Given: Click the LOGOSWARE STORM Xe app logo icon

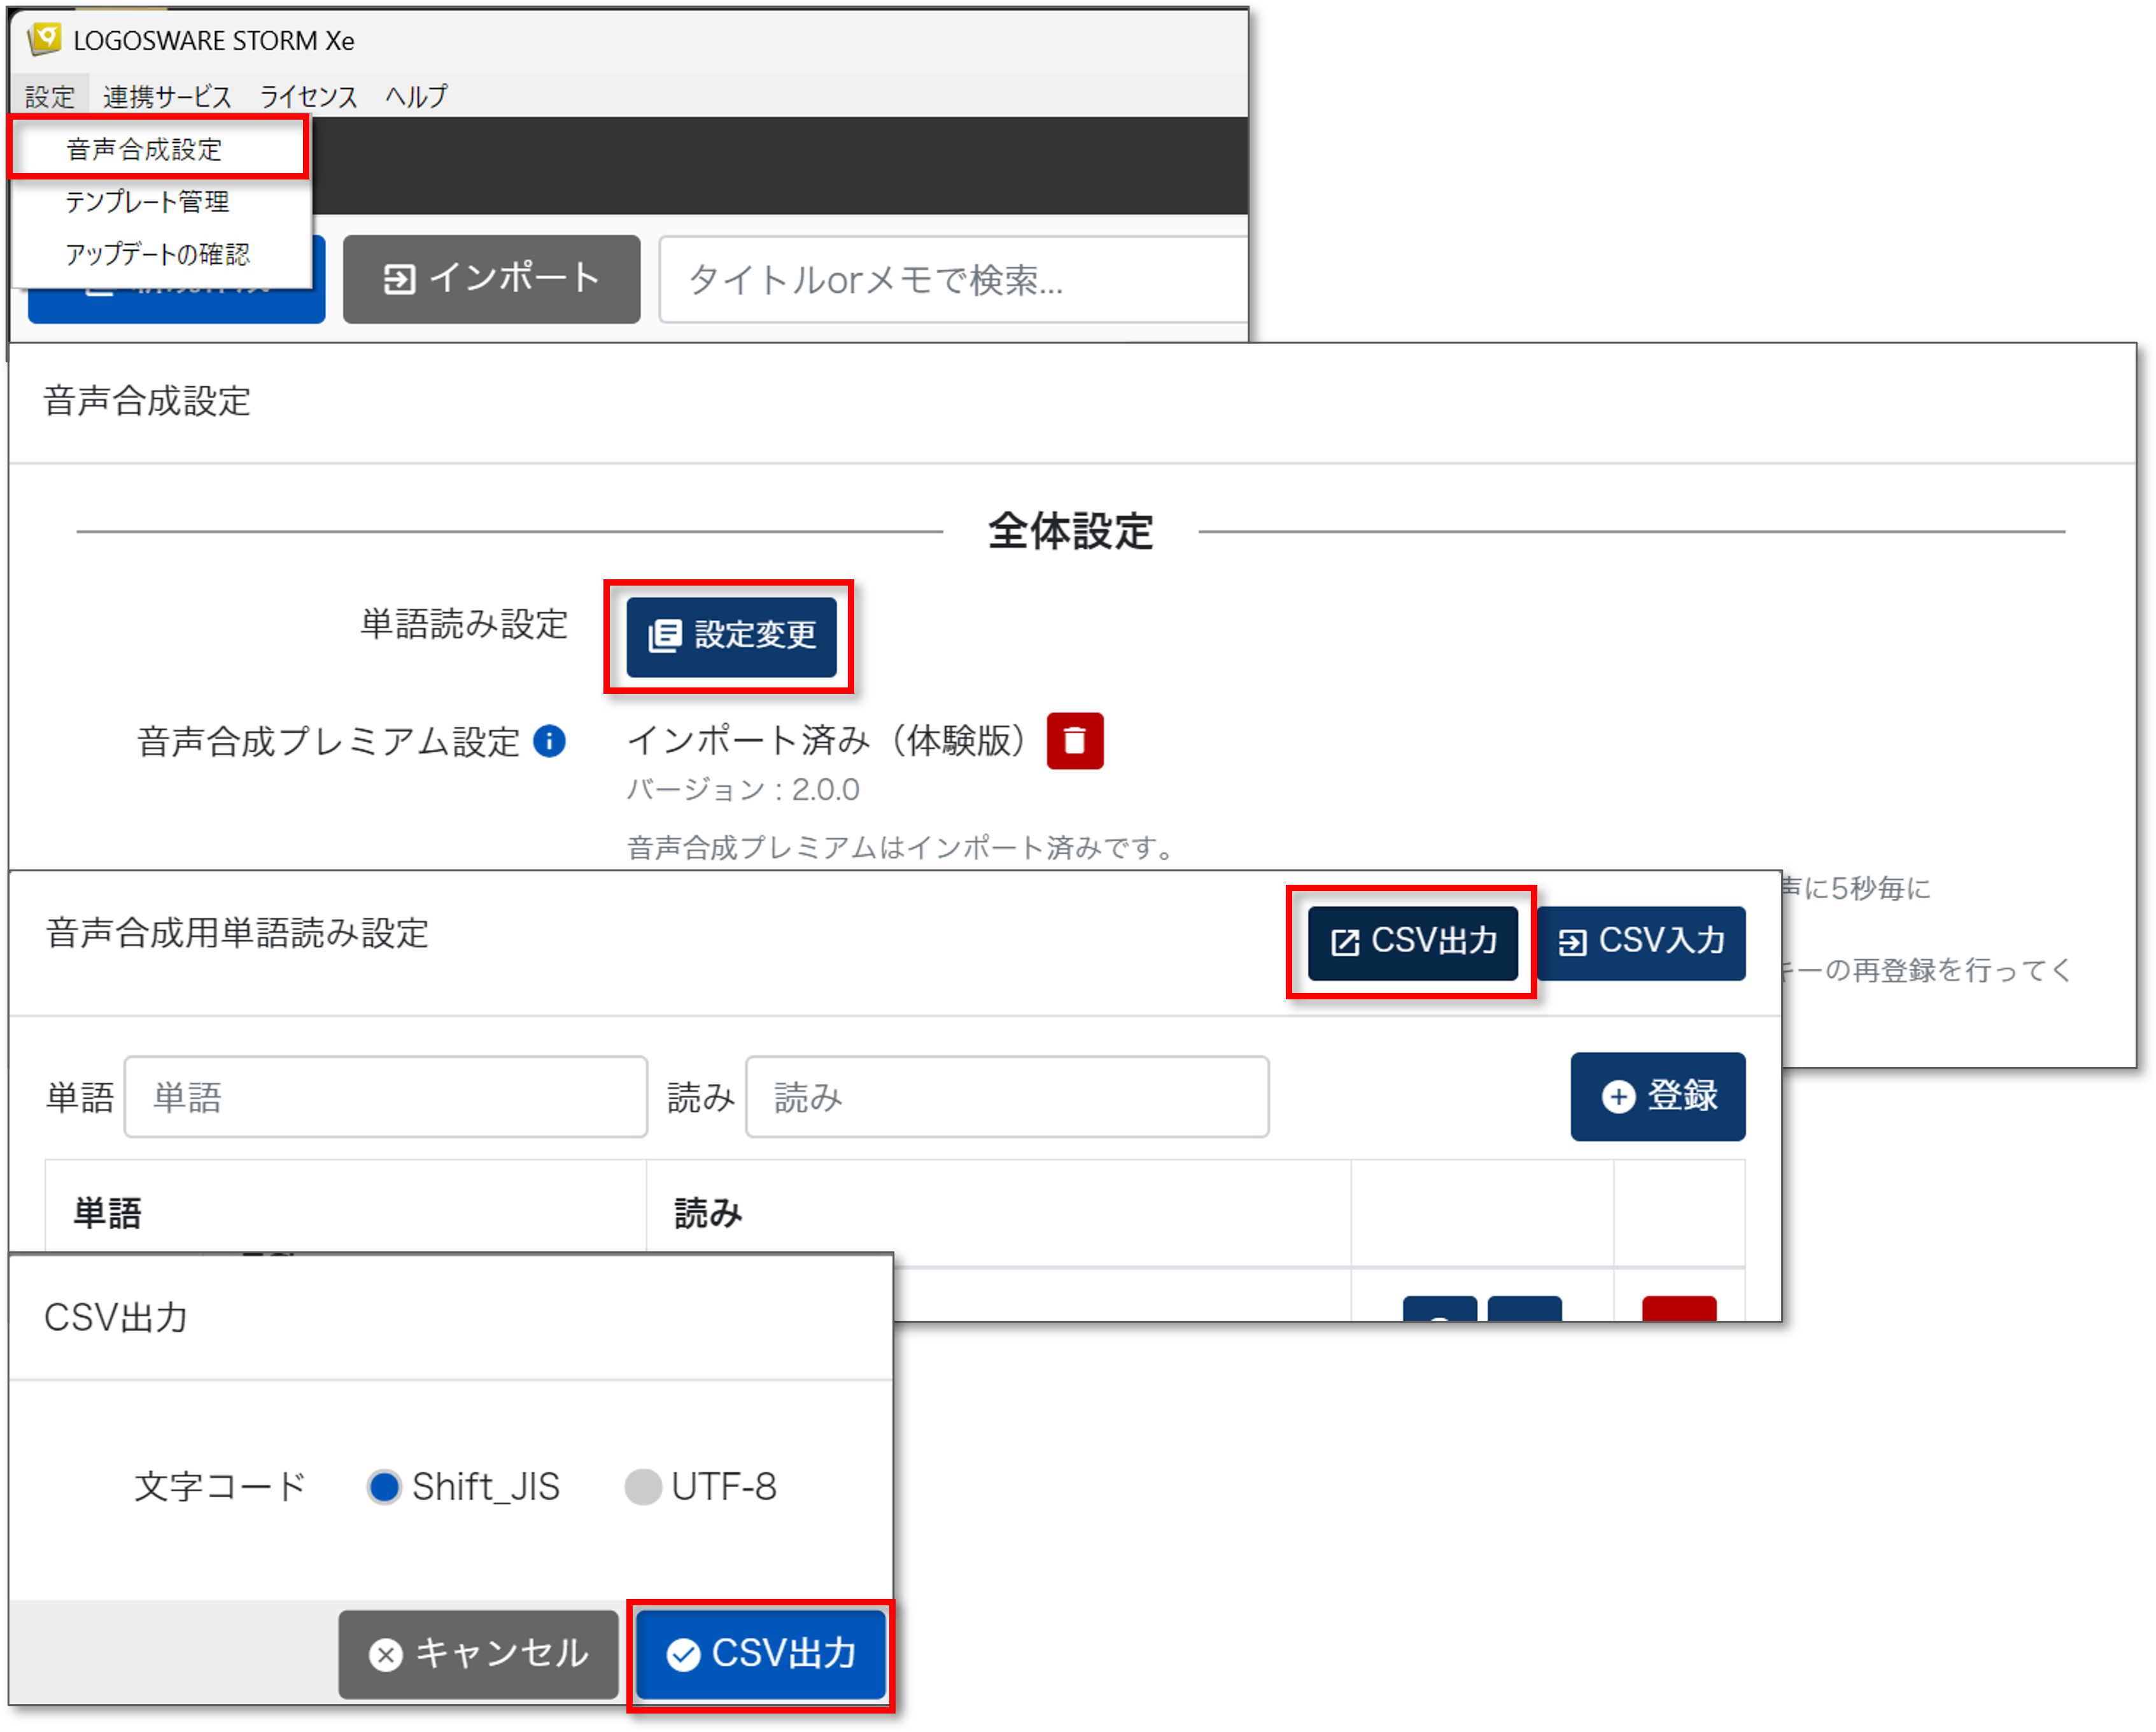Looking at the screenshot, I should point(44,39).
